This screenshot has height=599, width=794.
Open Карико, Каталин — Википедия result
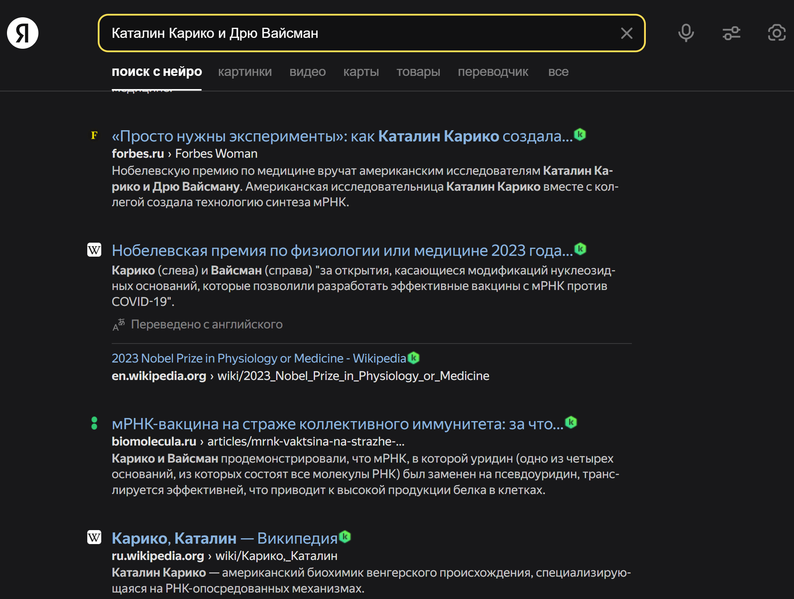pyautogui.click(x=224, y=538)
